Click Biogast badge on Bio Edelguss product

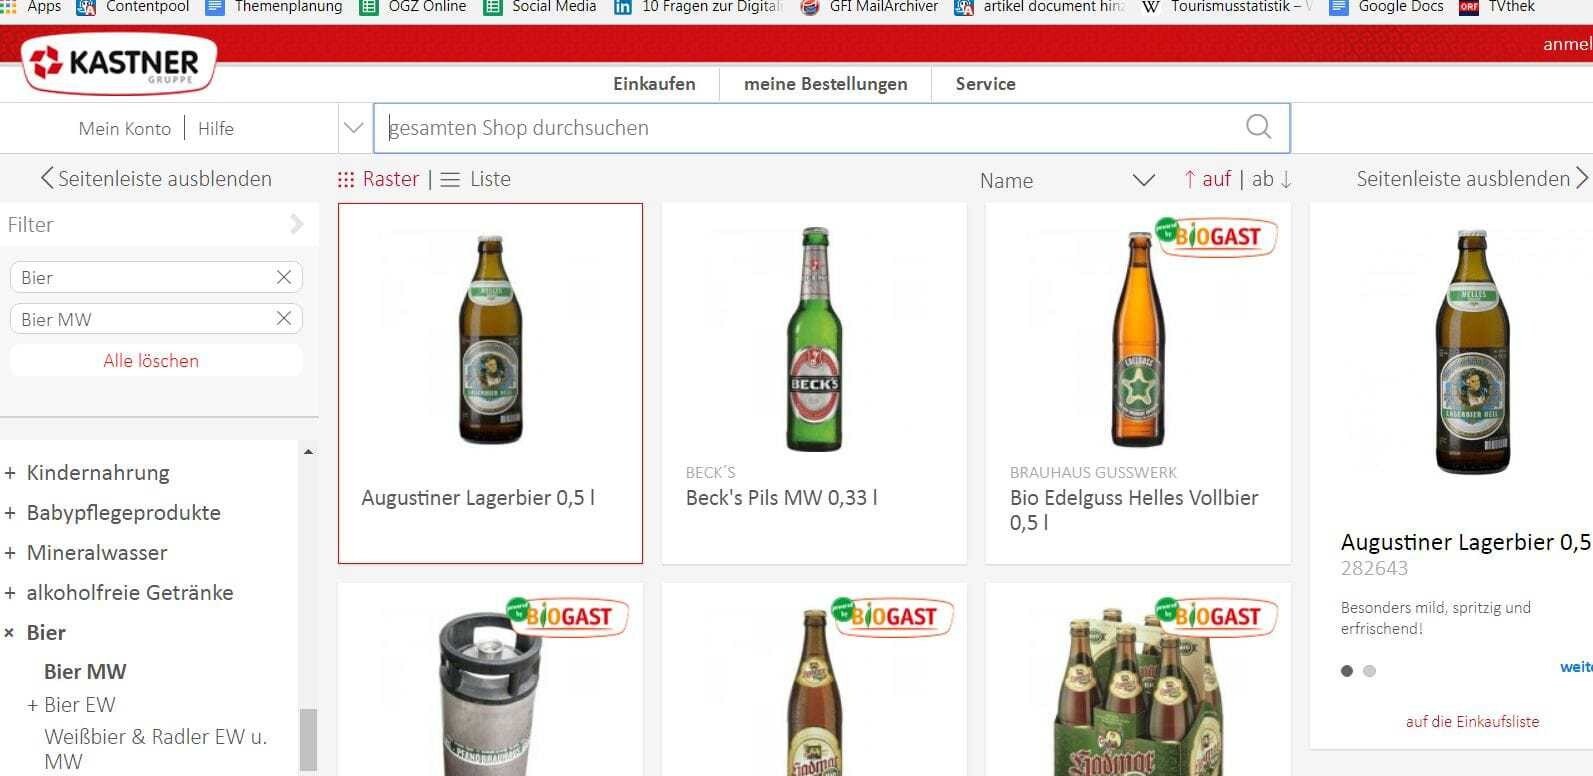pyautogui.click(x=1215, y=237)
